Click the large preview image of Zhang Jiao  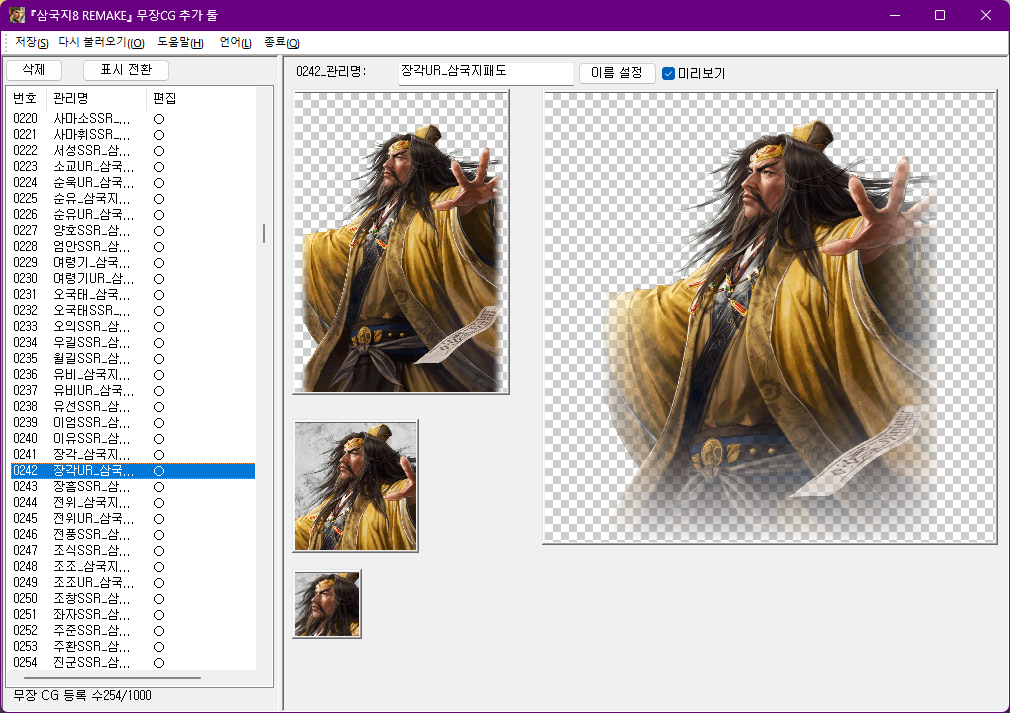(x=770, y=317)
